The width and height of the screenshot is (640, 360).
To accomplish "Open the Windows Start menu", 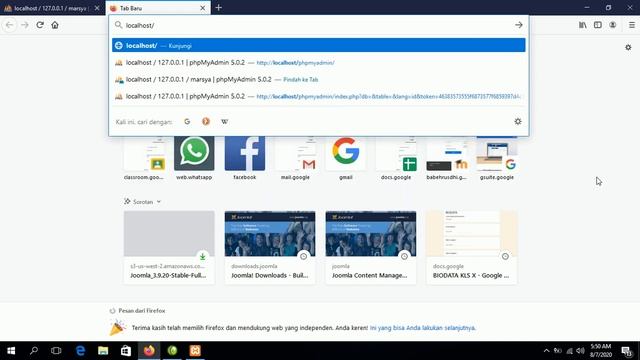I will (x=11, y=351).
